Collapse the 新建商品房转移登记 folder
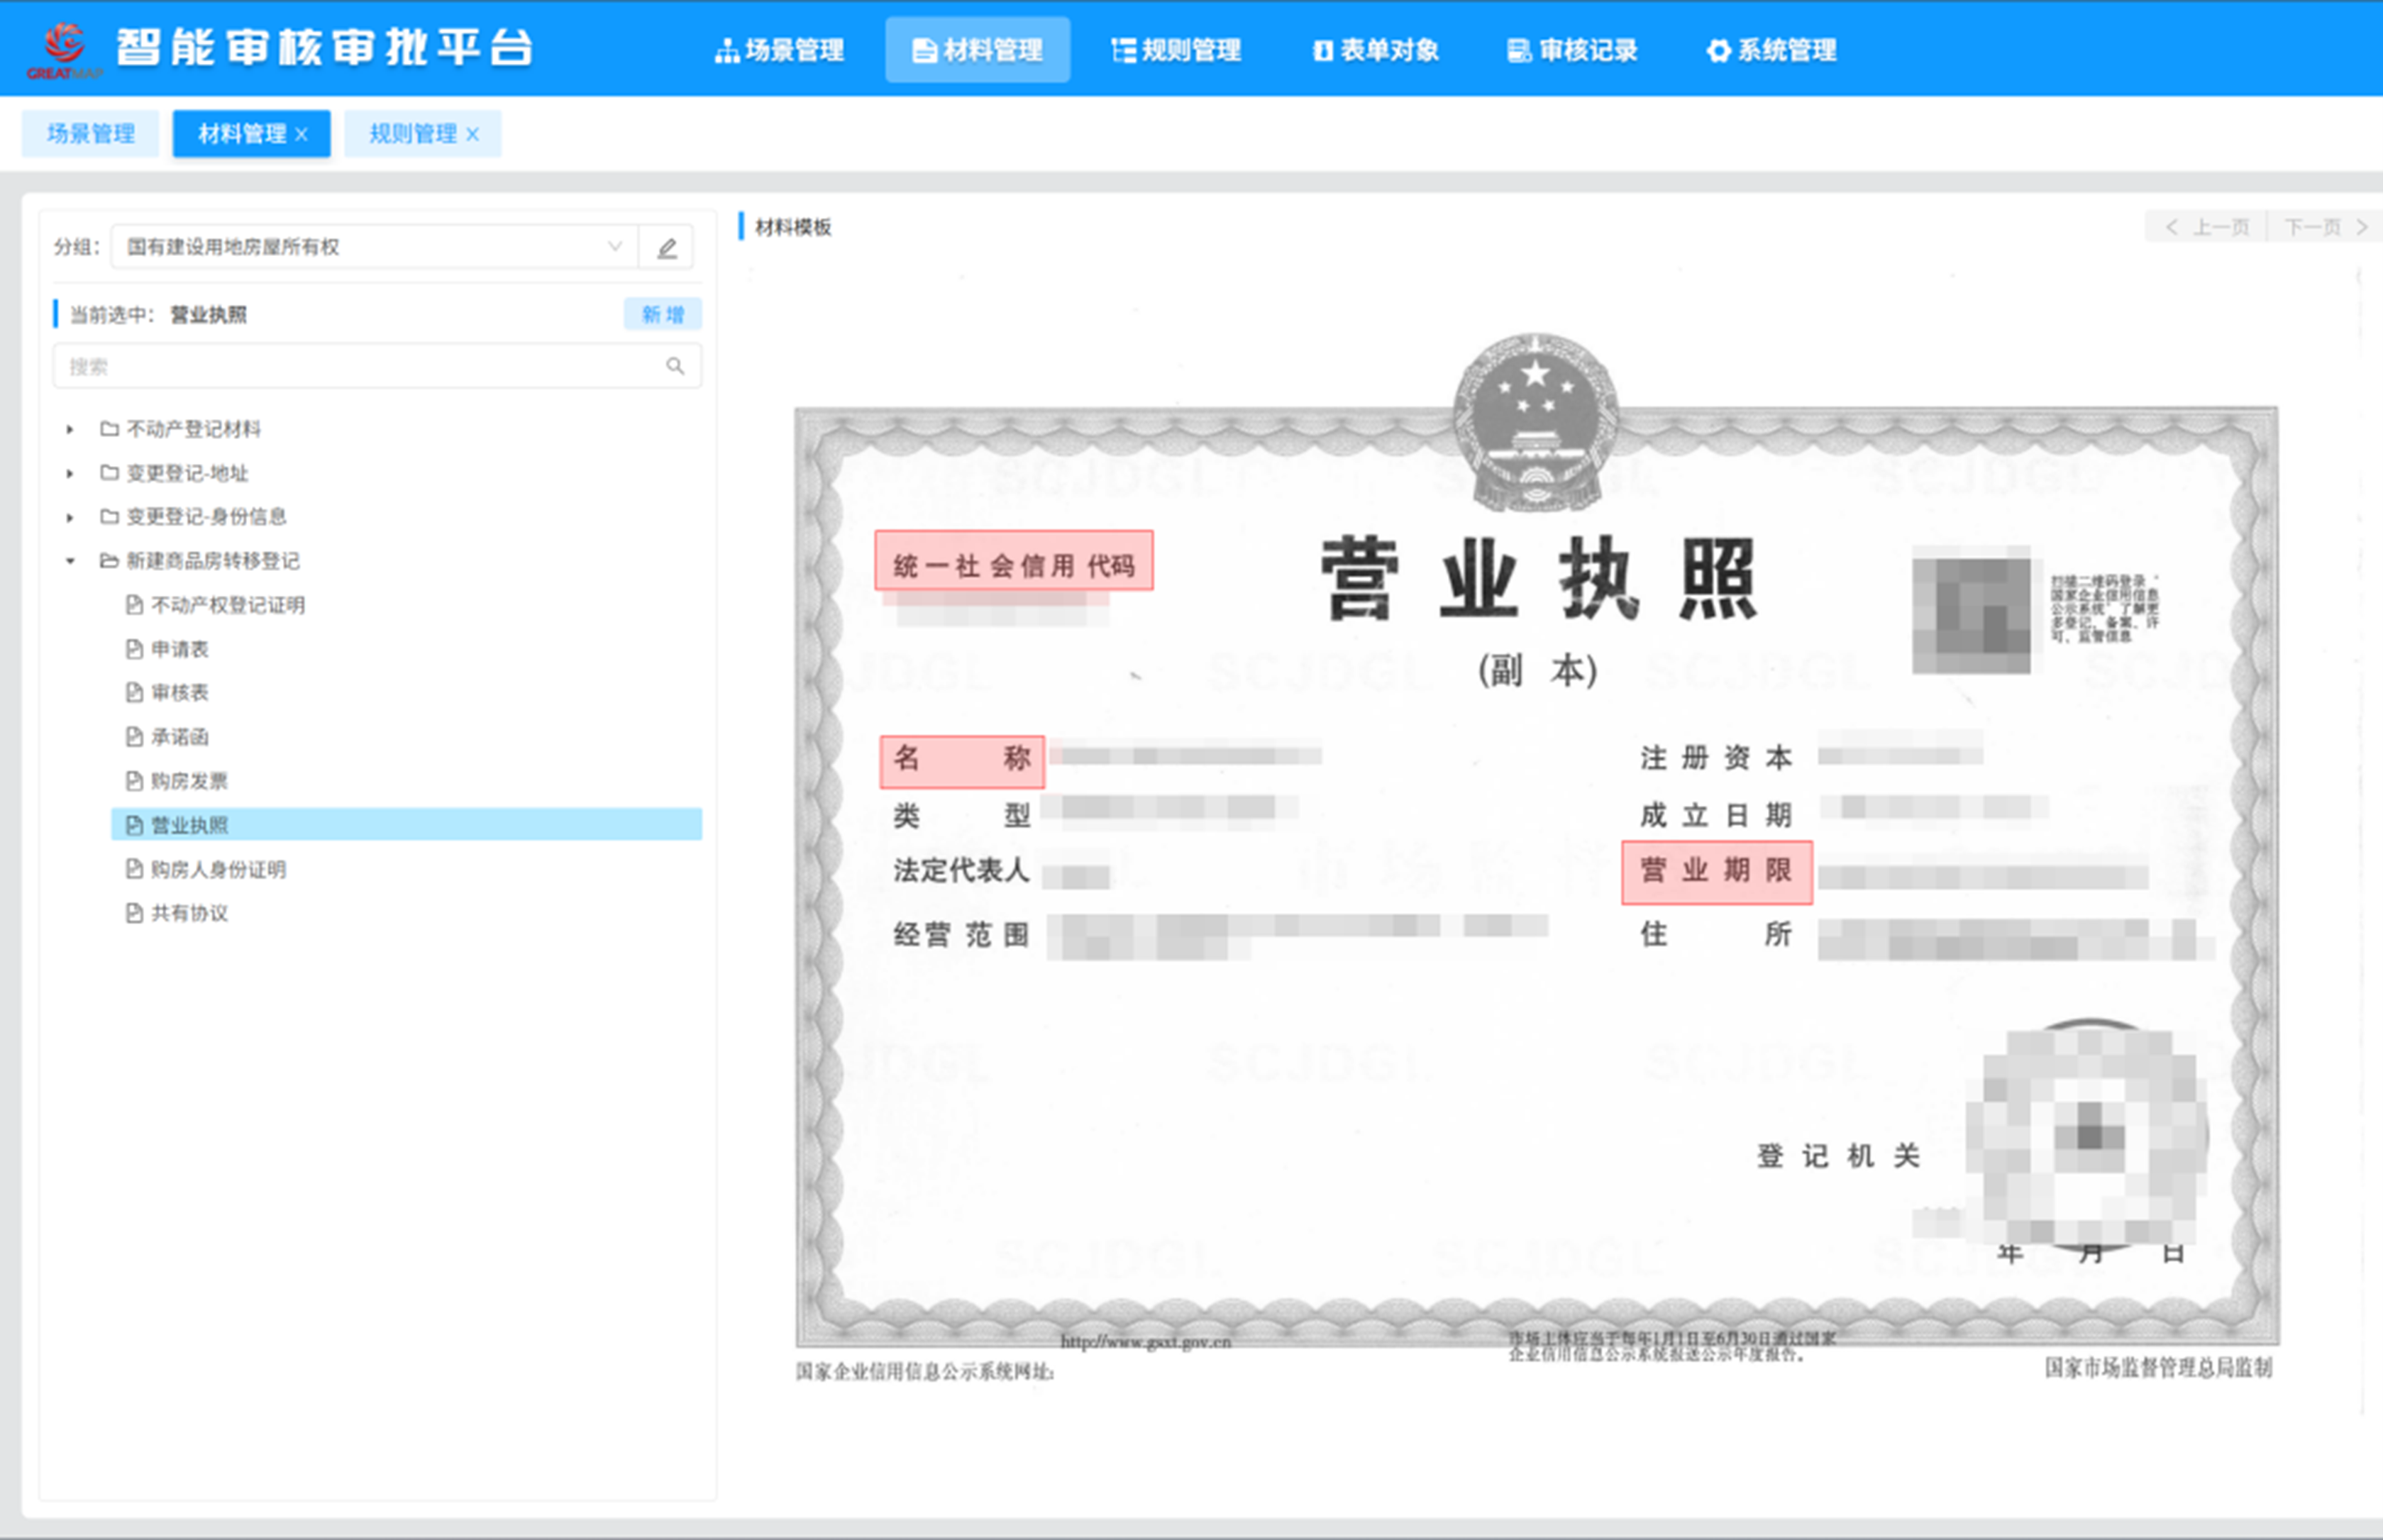The height and width of the screenshot is (1540, 2383). pos(70,561)
